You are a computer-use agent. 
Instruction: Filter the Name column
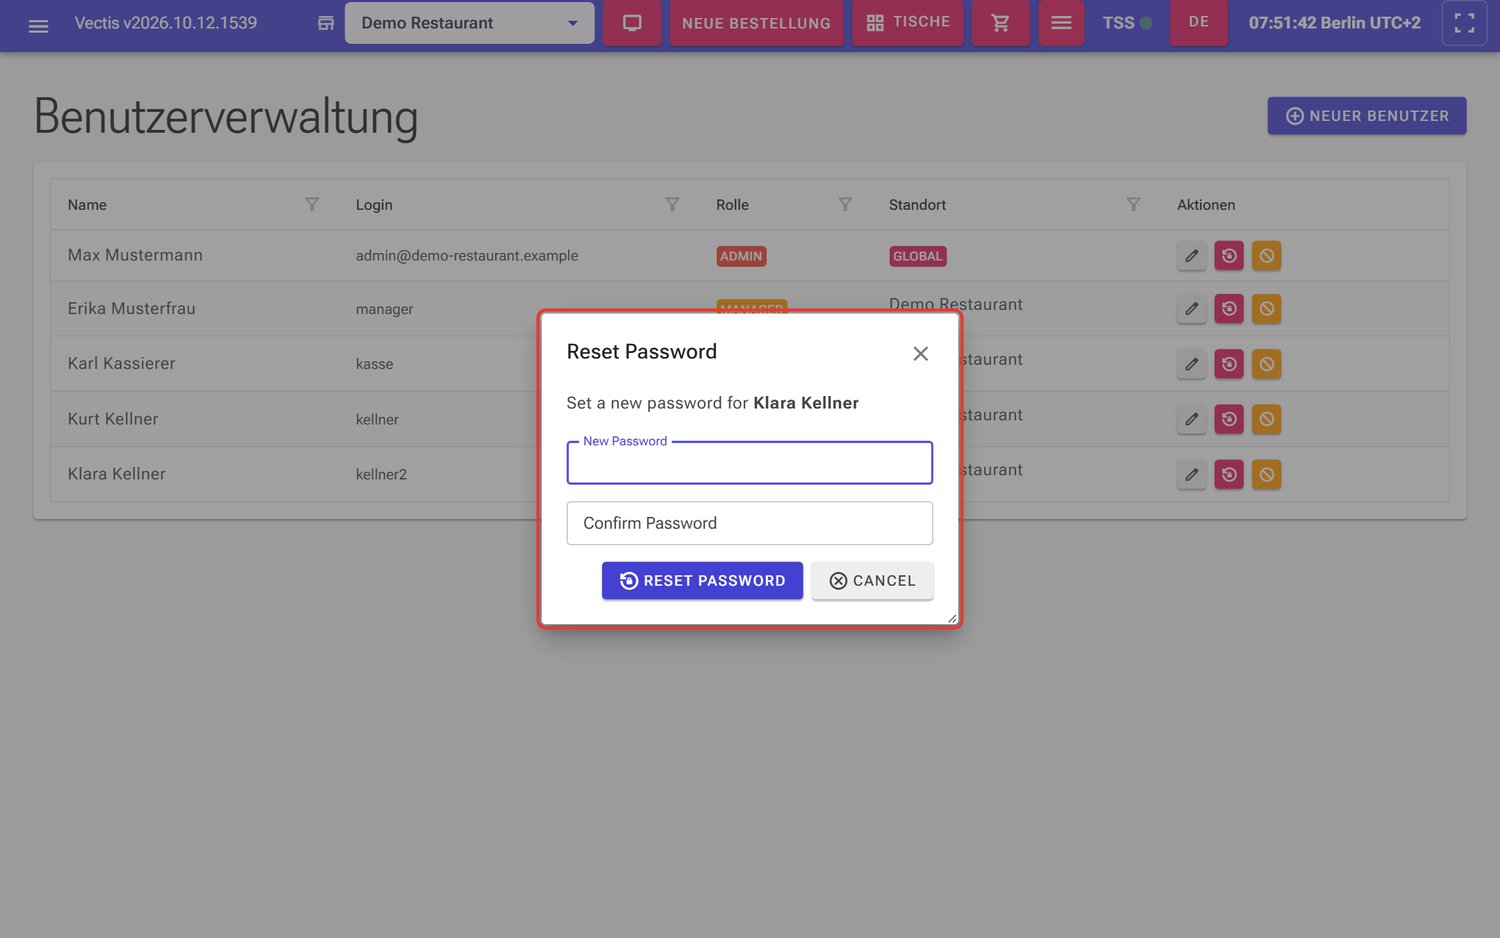[x=312, y=204]
